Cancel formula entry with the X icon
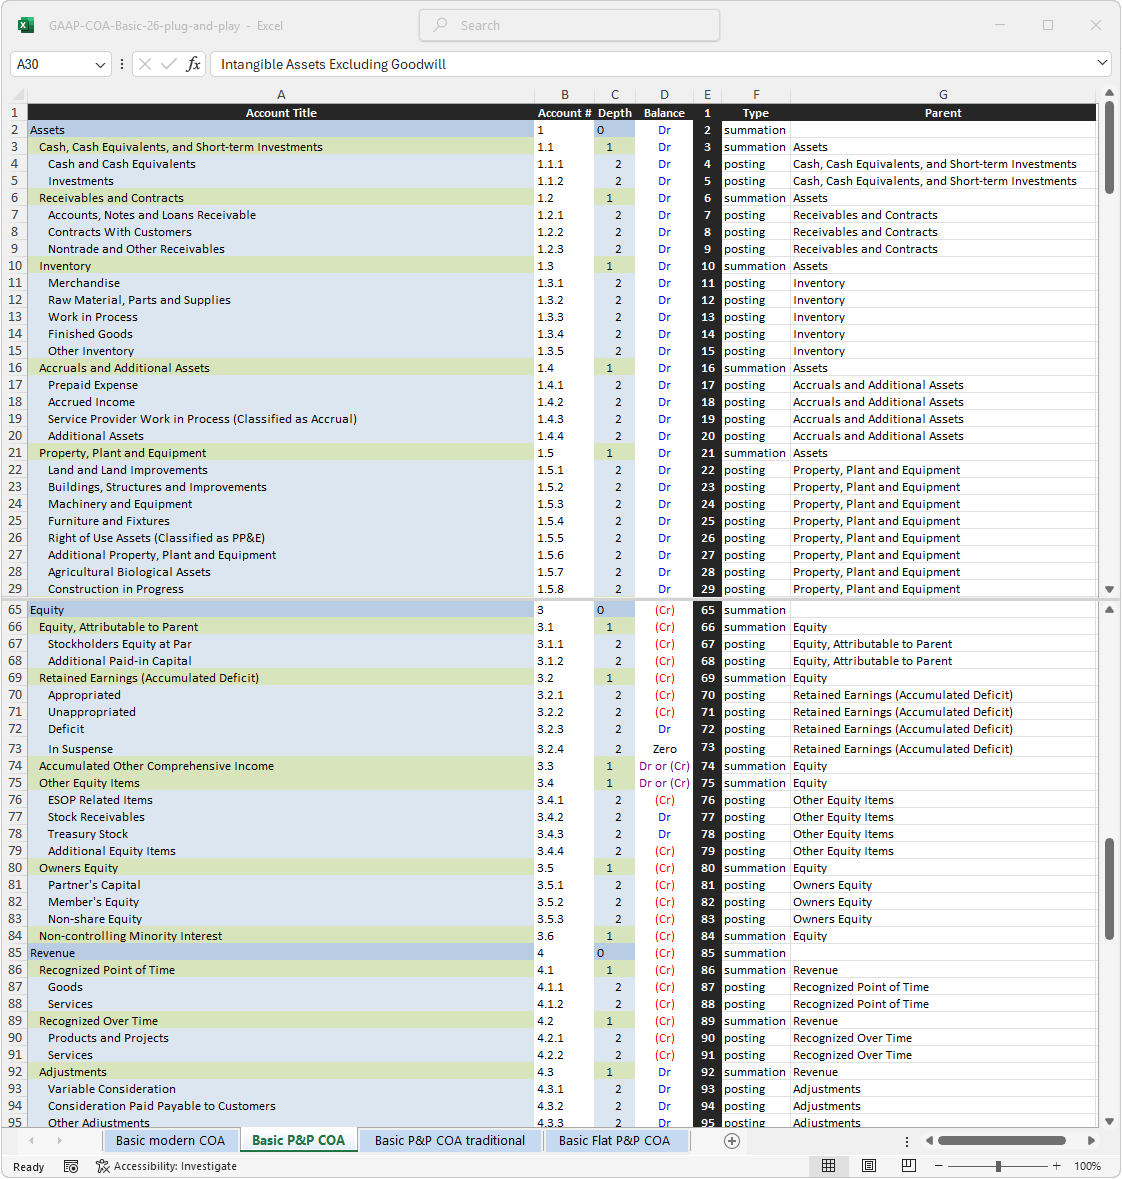 click(x=145, y=65)
